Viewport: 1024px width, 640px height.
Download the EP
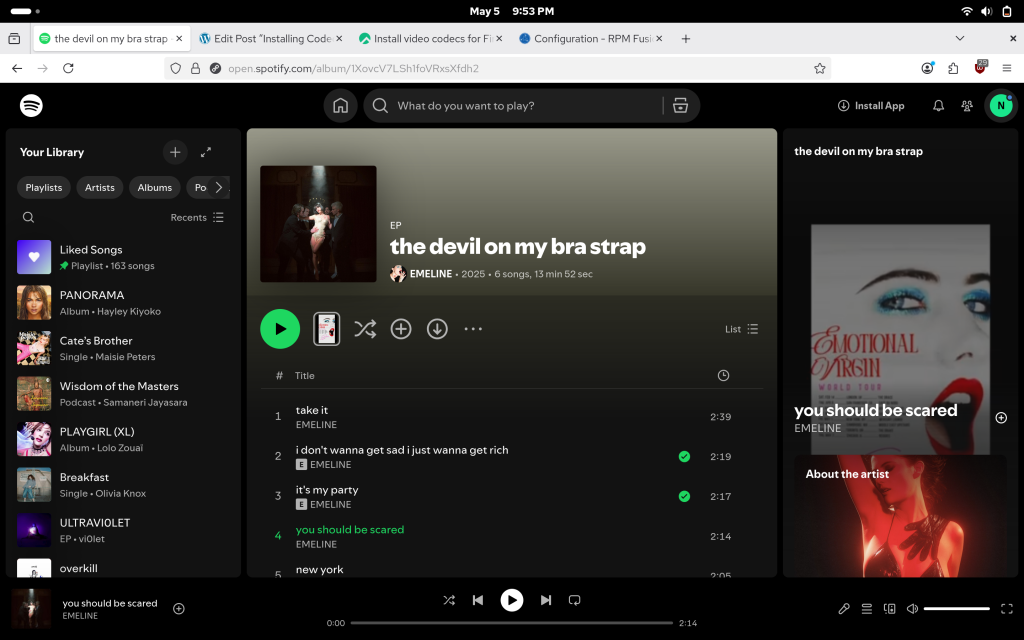(x=437, y=329)
